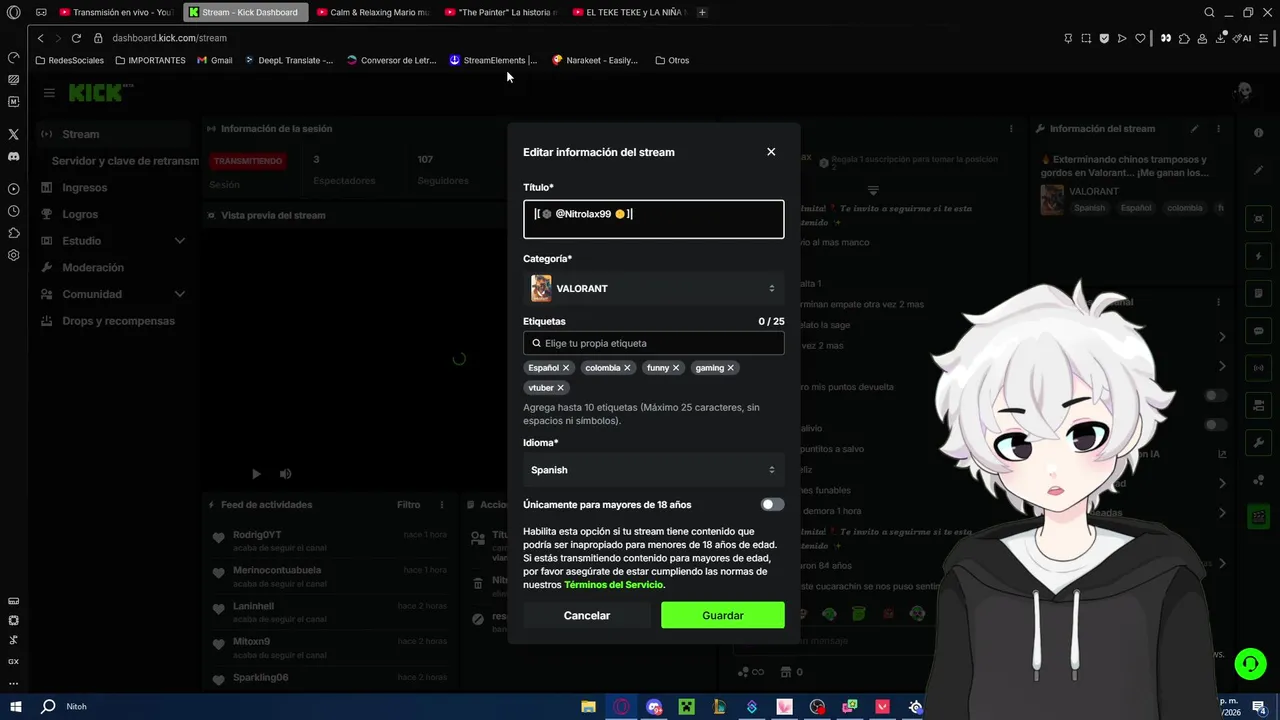Close the Editar información del stream dialog
The width and height of the screenshot is (1280, 720).
click(x=771, y=152)
